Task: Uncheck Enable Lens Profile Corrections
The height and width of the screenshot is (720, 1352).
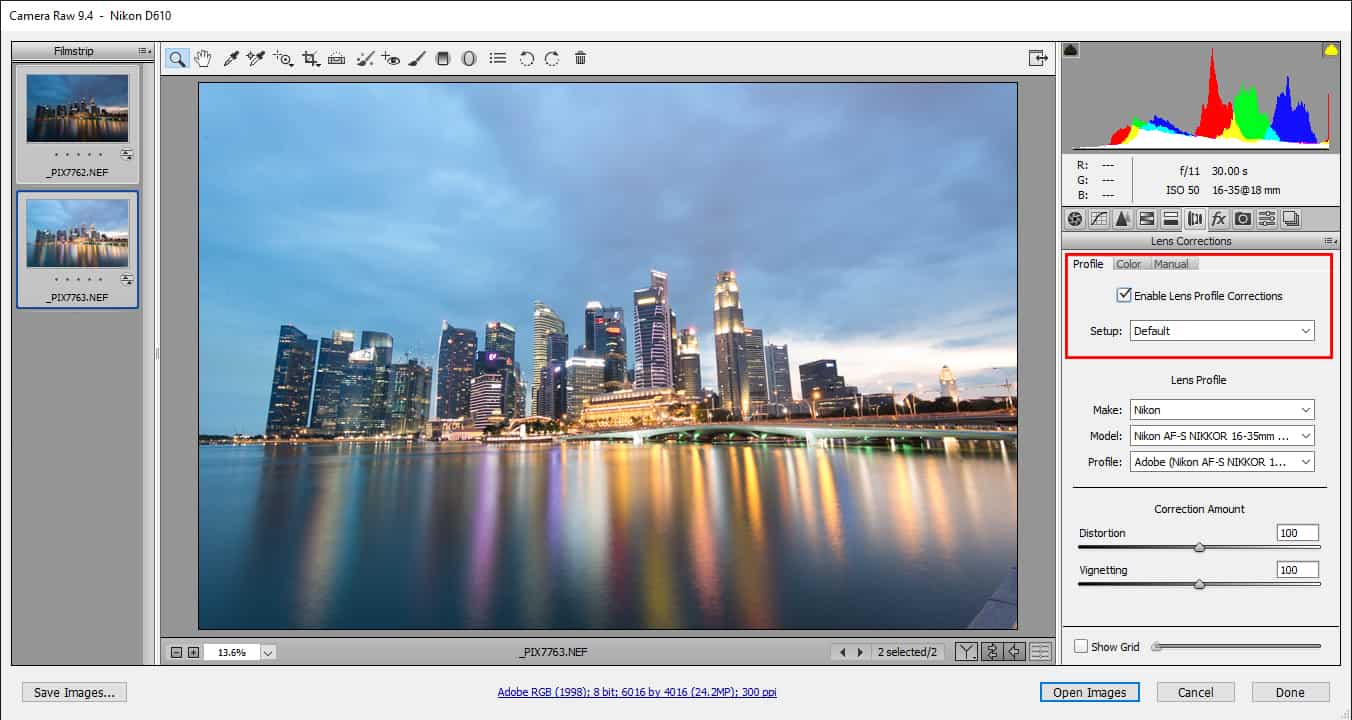Action: pyautogui.click(x=1124, y=296)
